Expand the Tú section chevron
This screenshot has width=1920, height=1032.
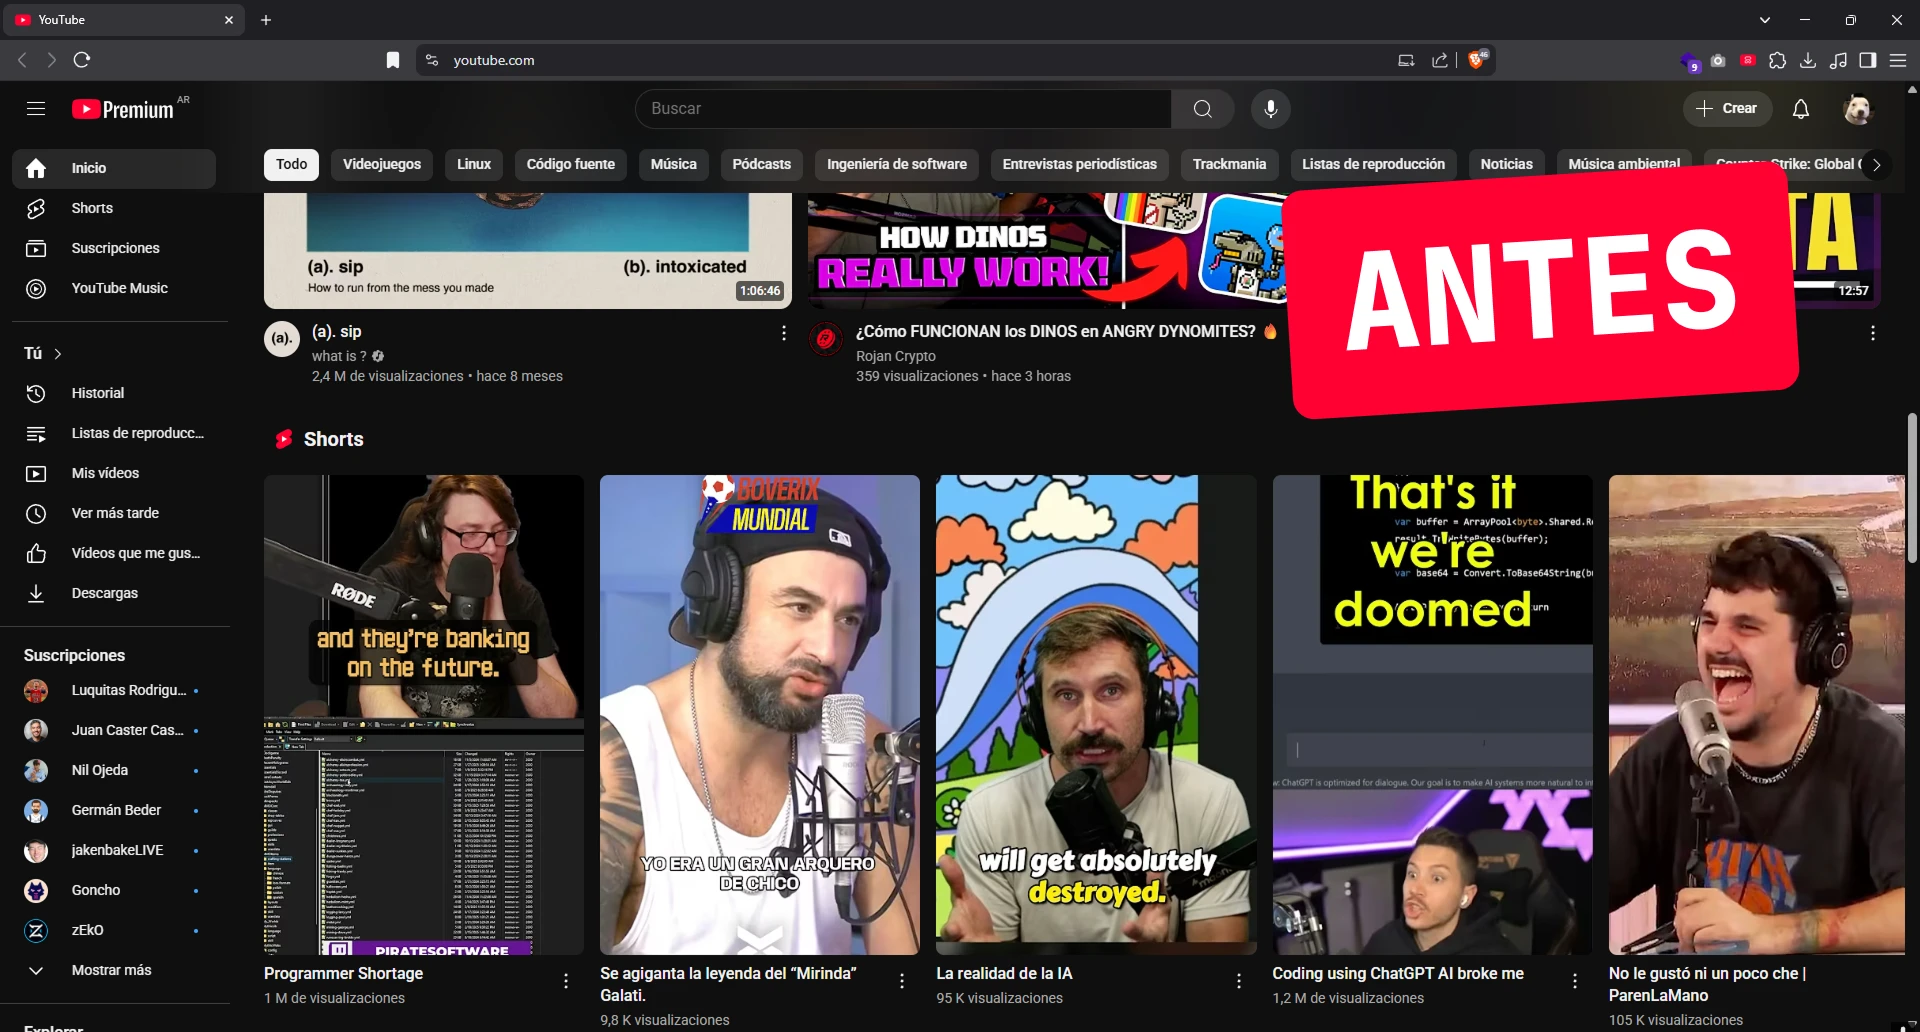pos(57,354)
